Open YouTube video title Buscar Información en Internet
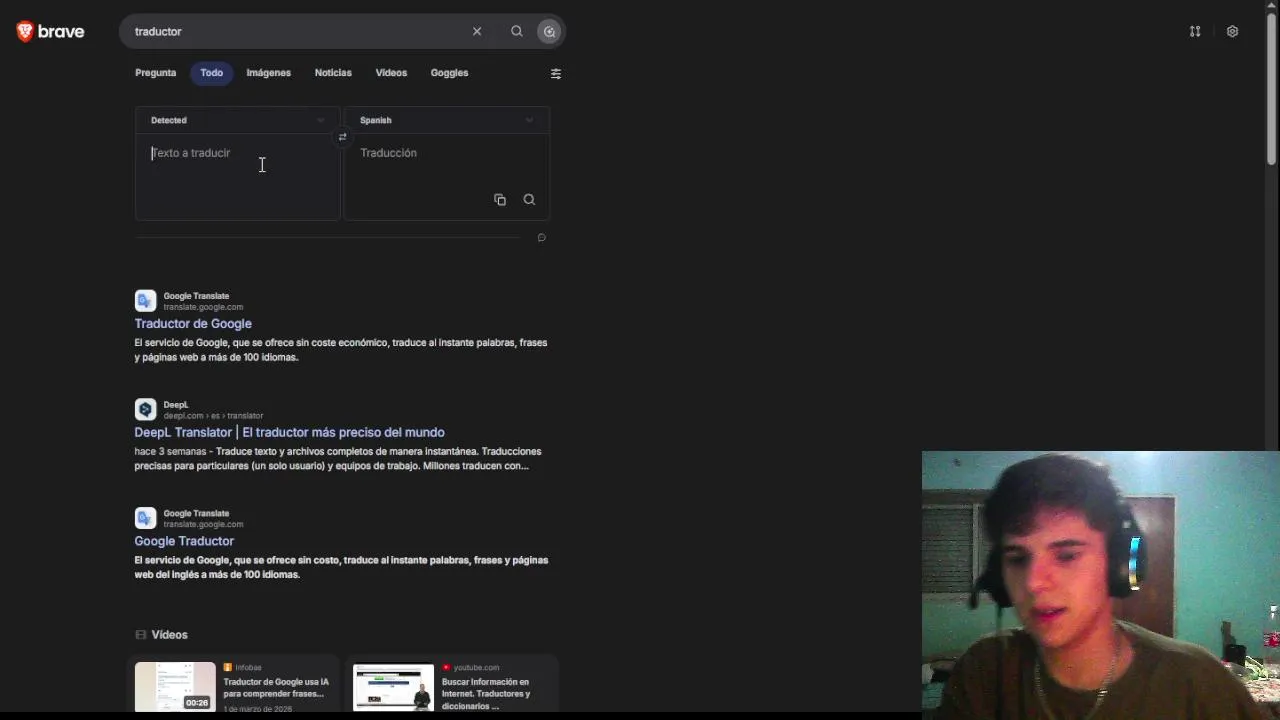 (486, 694)
